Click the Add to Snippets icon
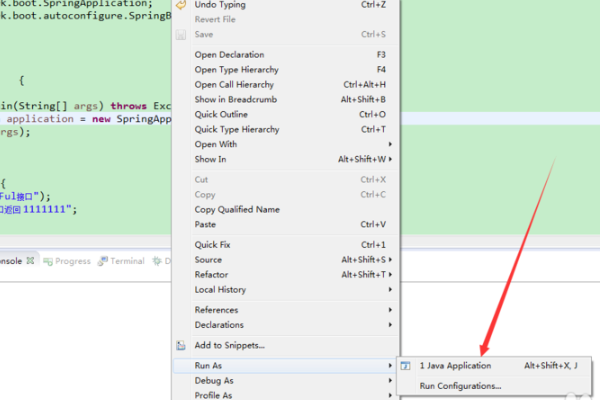Screen dimensions: 600x400 181,345
